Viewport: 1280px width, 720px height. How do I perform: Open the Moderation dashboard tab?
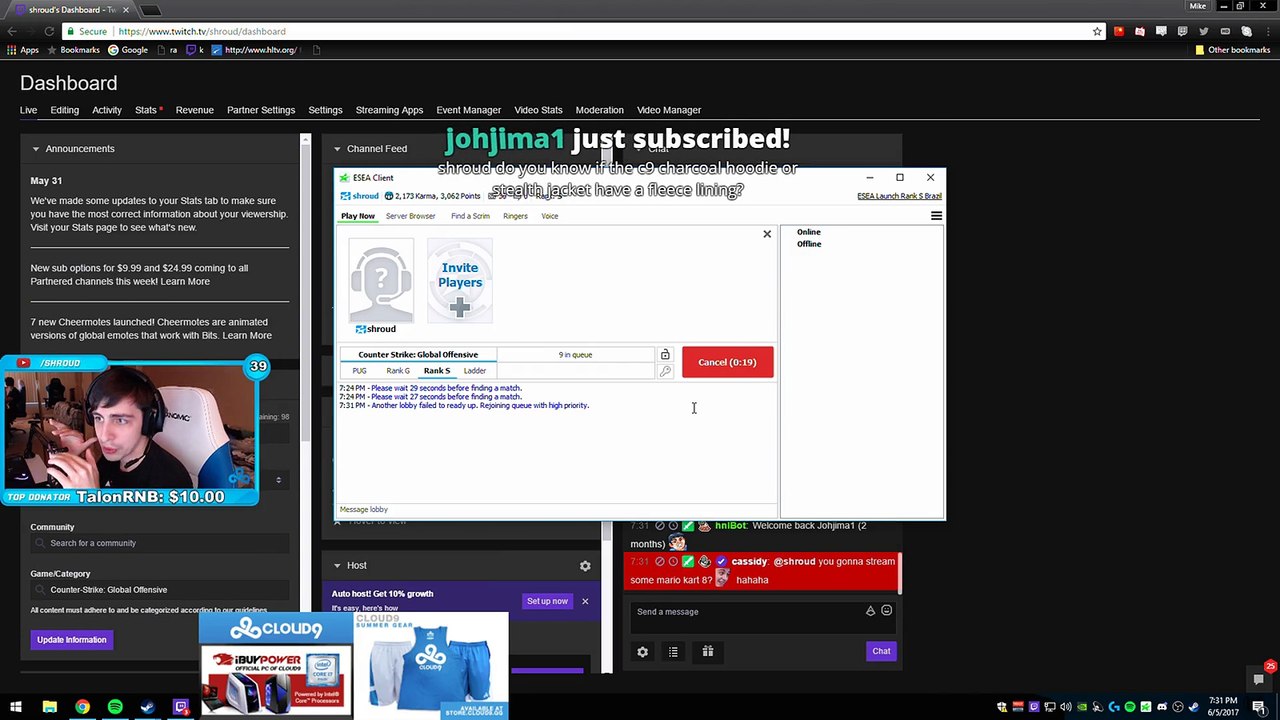600,110
